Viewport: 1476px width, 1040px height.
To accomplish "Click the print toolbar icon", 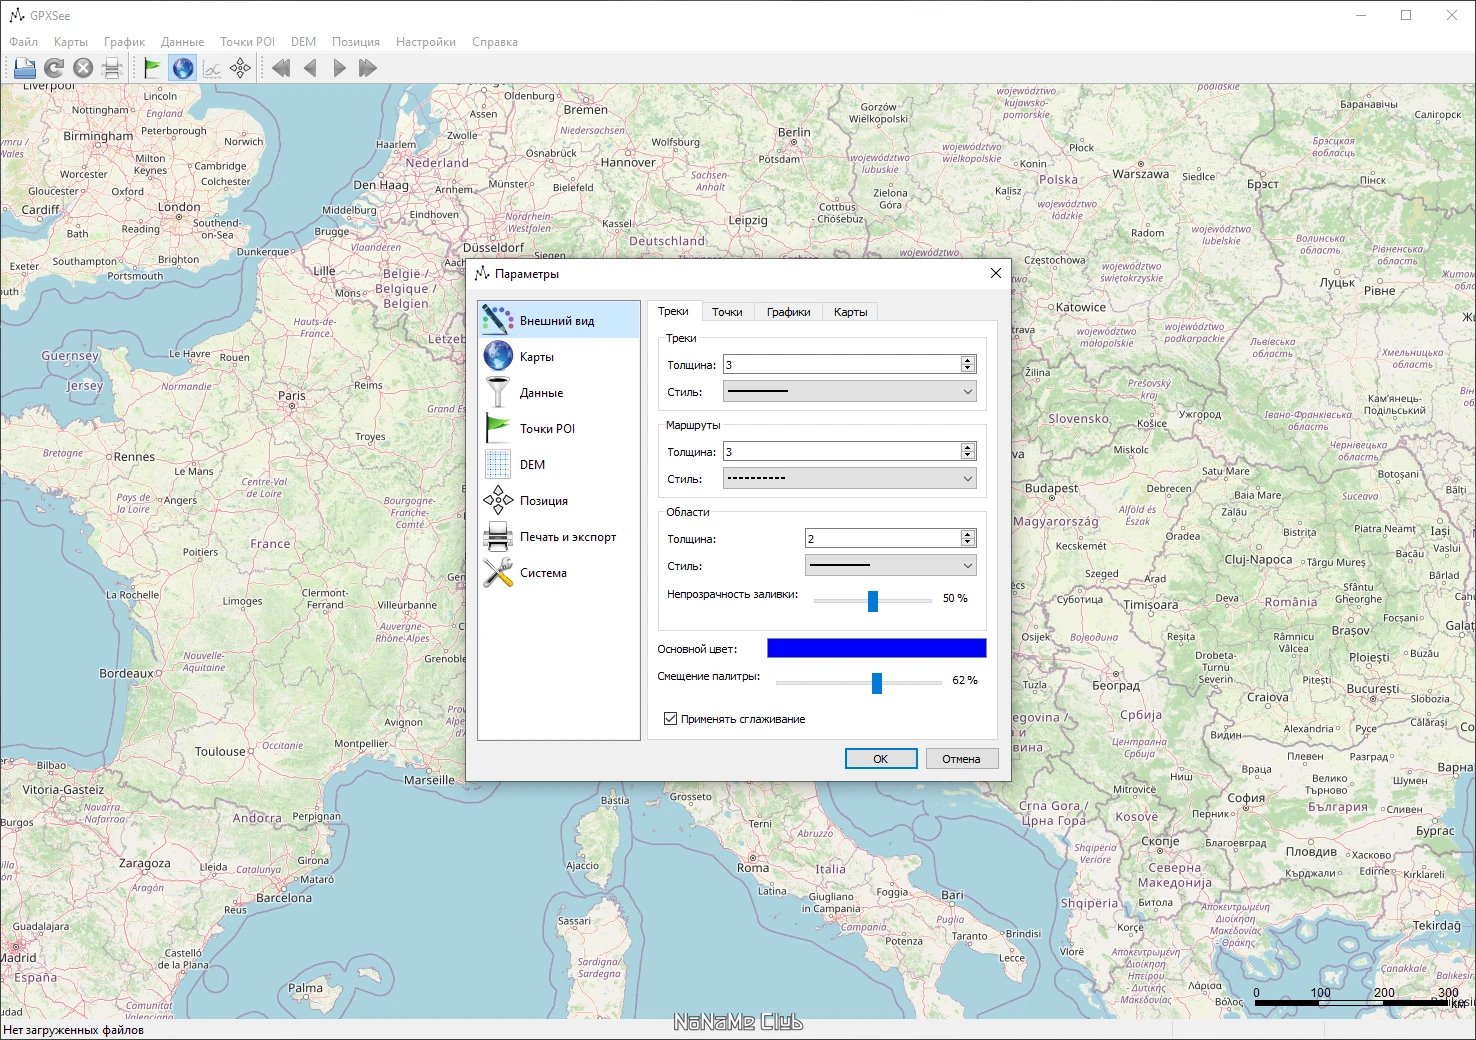I will 112,68.
